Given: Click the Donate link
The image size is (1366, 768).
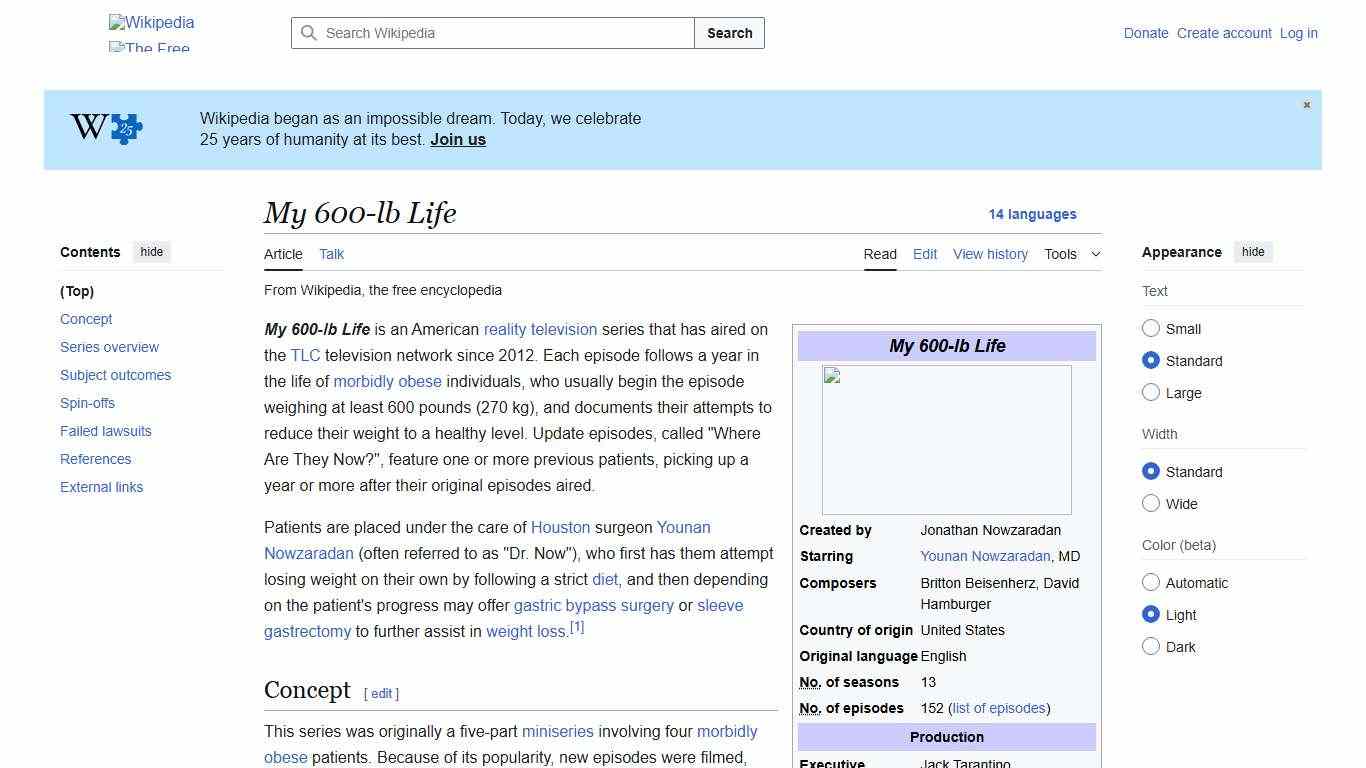Looking at the screenshot, I should [x=1146, y=33].
